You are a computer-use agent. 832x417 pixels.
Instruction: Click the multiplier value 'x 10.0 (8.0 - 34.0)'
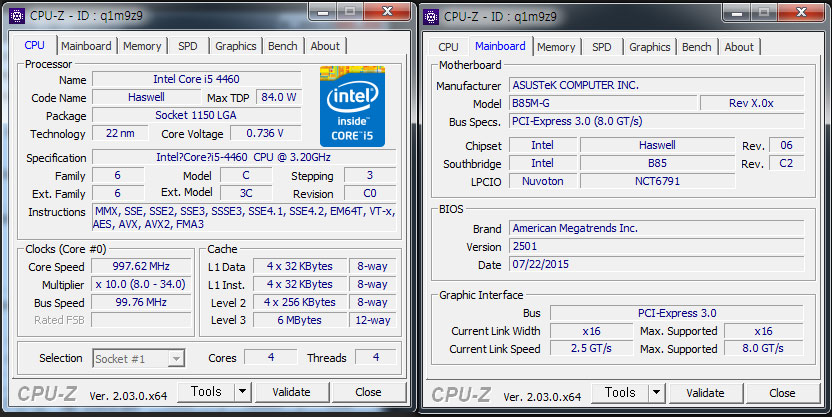click(x=141, y=284)
